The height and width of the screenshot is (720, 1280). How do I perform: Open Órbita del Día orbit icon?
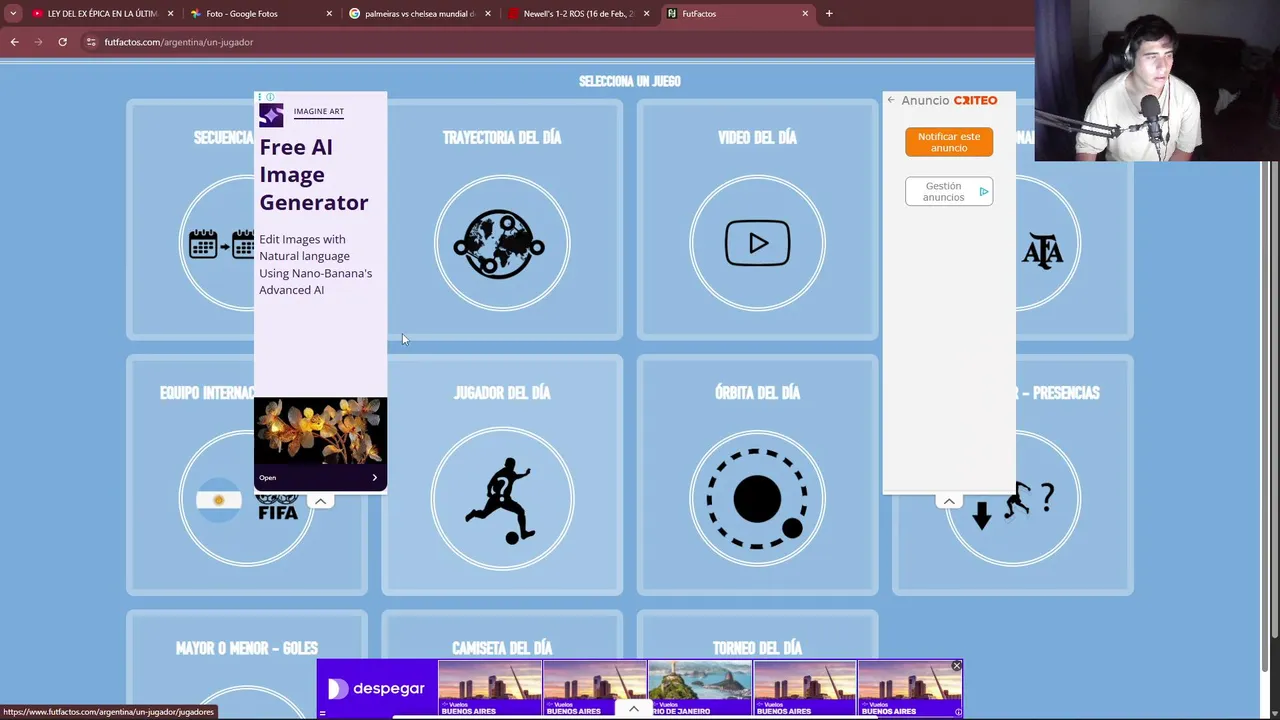757,499
